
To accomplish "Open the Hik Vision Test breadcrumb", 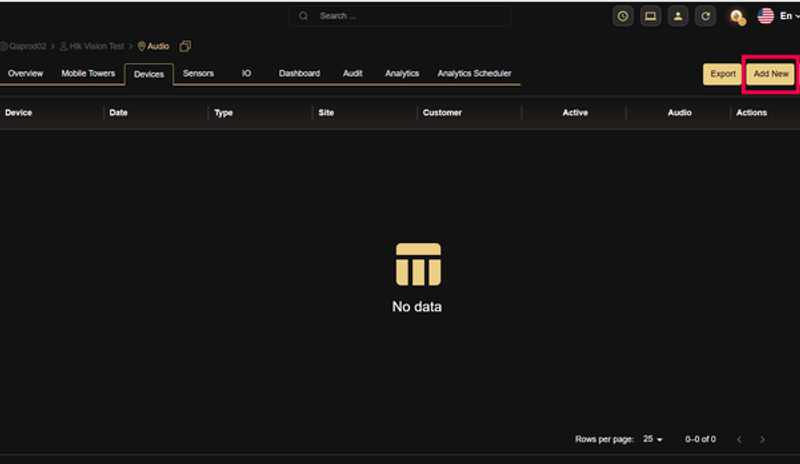I will tap(92, 46).
